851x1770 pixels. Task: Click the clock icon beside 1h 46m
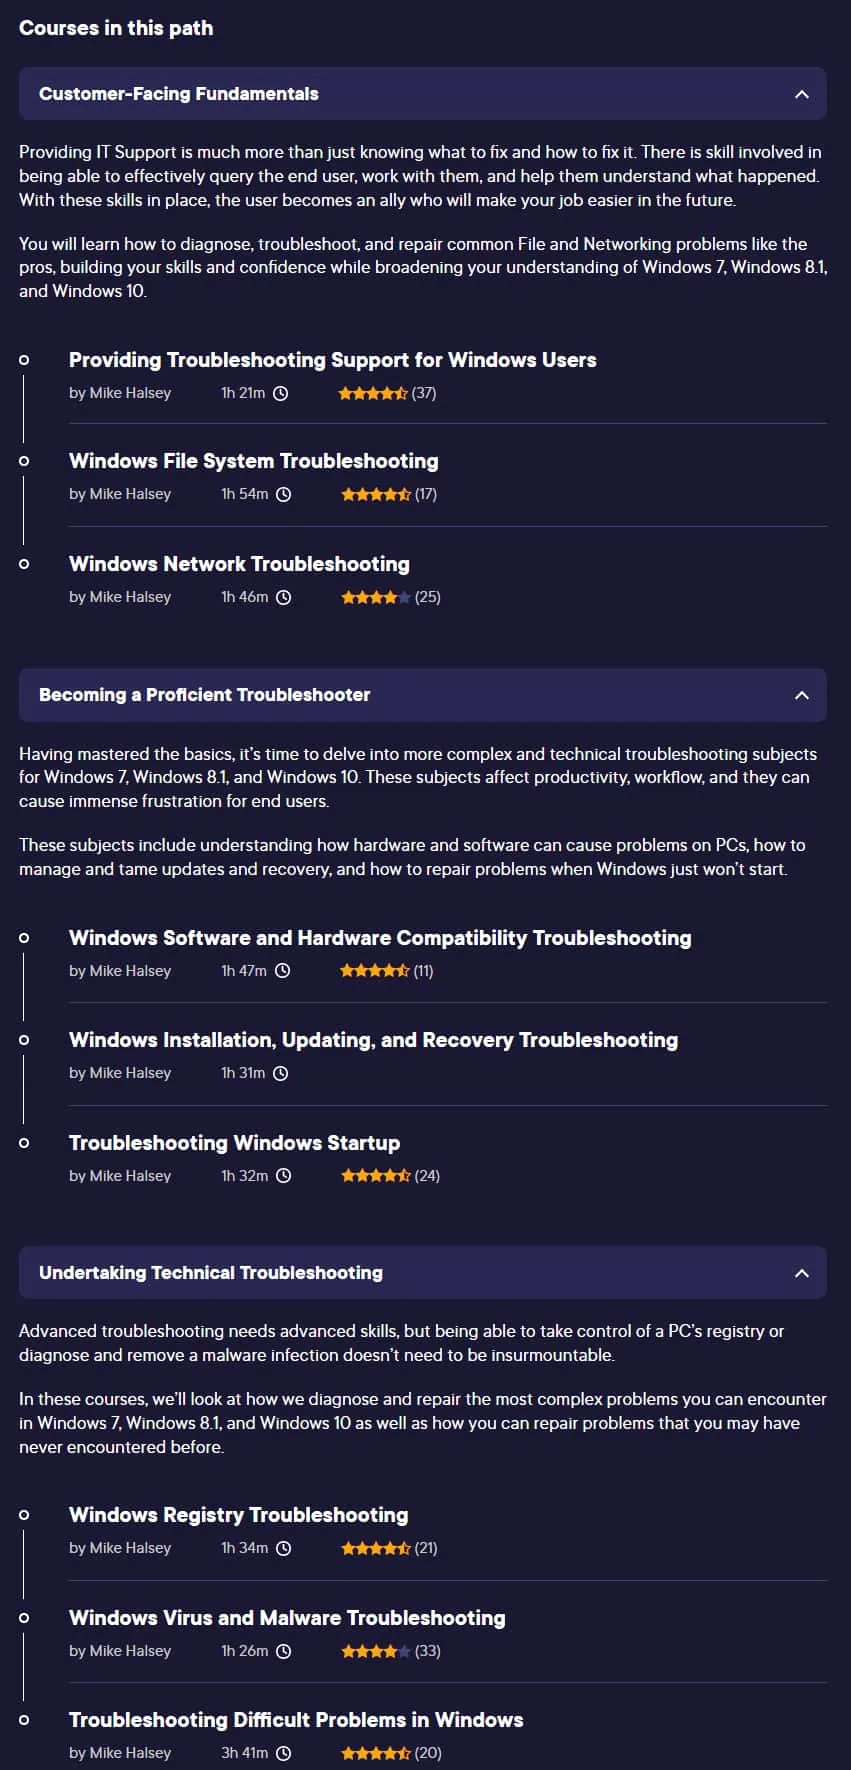coord(284,597)
